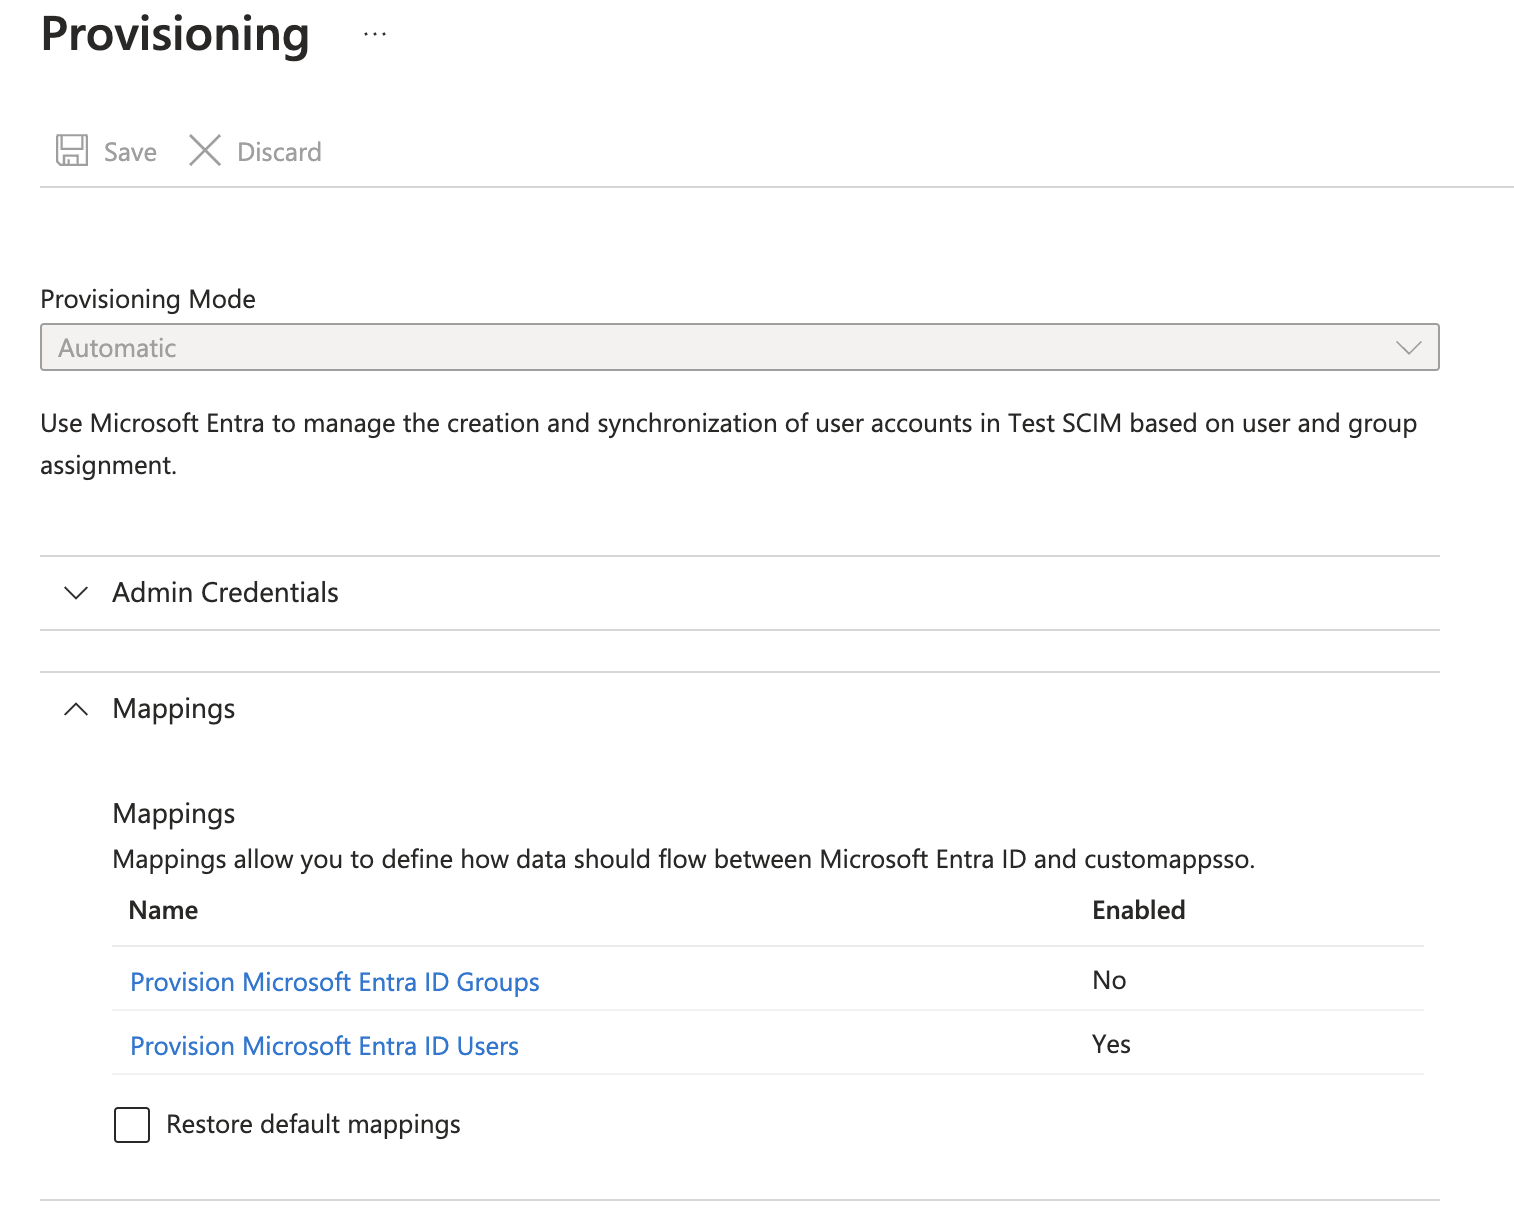Image resolution: width=1514 pixels, height=1226 pixels.
Task: Click the Discard X icon
Action: pyautogui.click(x=205, y=151)
